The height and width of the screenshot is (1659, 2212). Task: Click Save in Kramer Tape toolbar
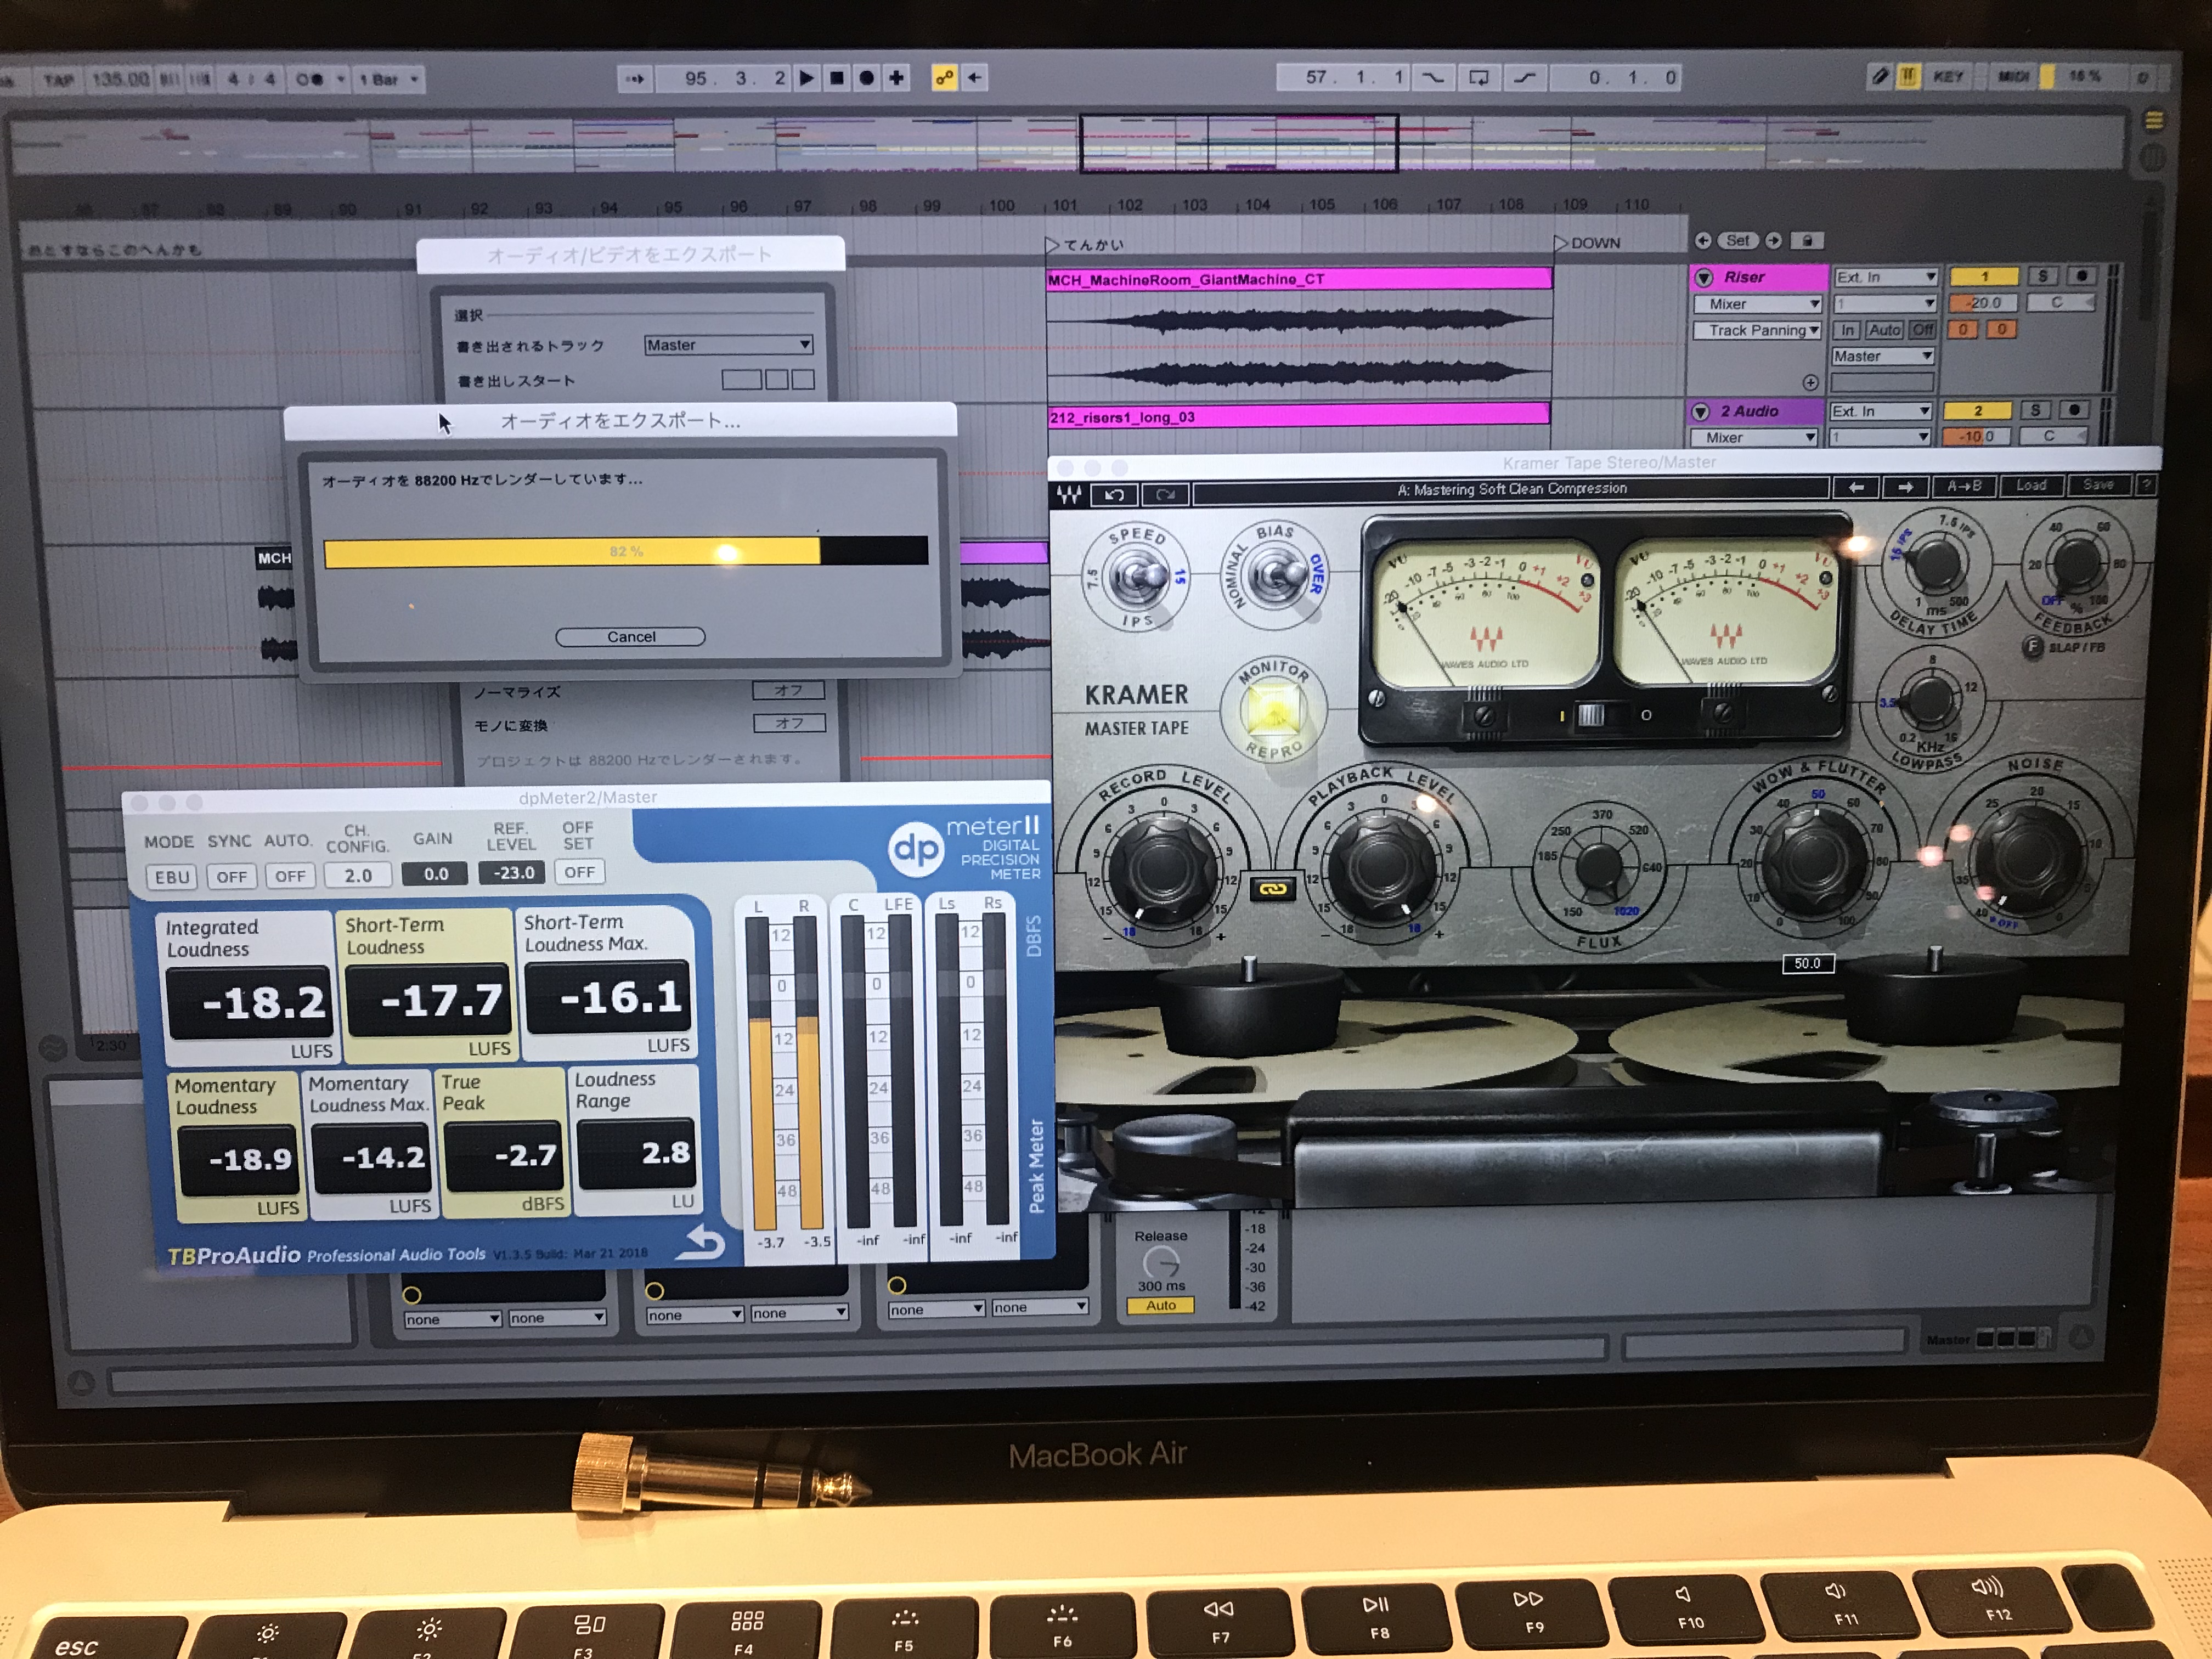2098,484
